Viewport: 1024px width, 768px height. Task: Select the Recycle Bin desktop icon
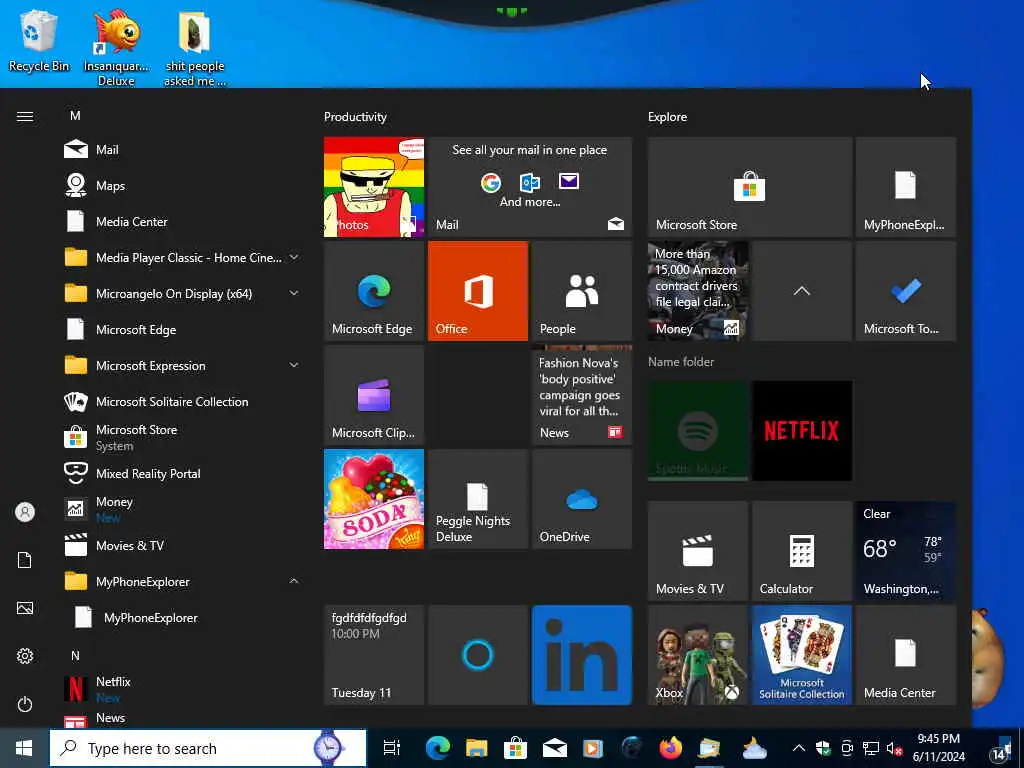click(39, 42)
